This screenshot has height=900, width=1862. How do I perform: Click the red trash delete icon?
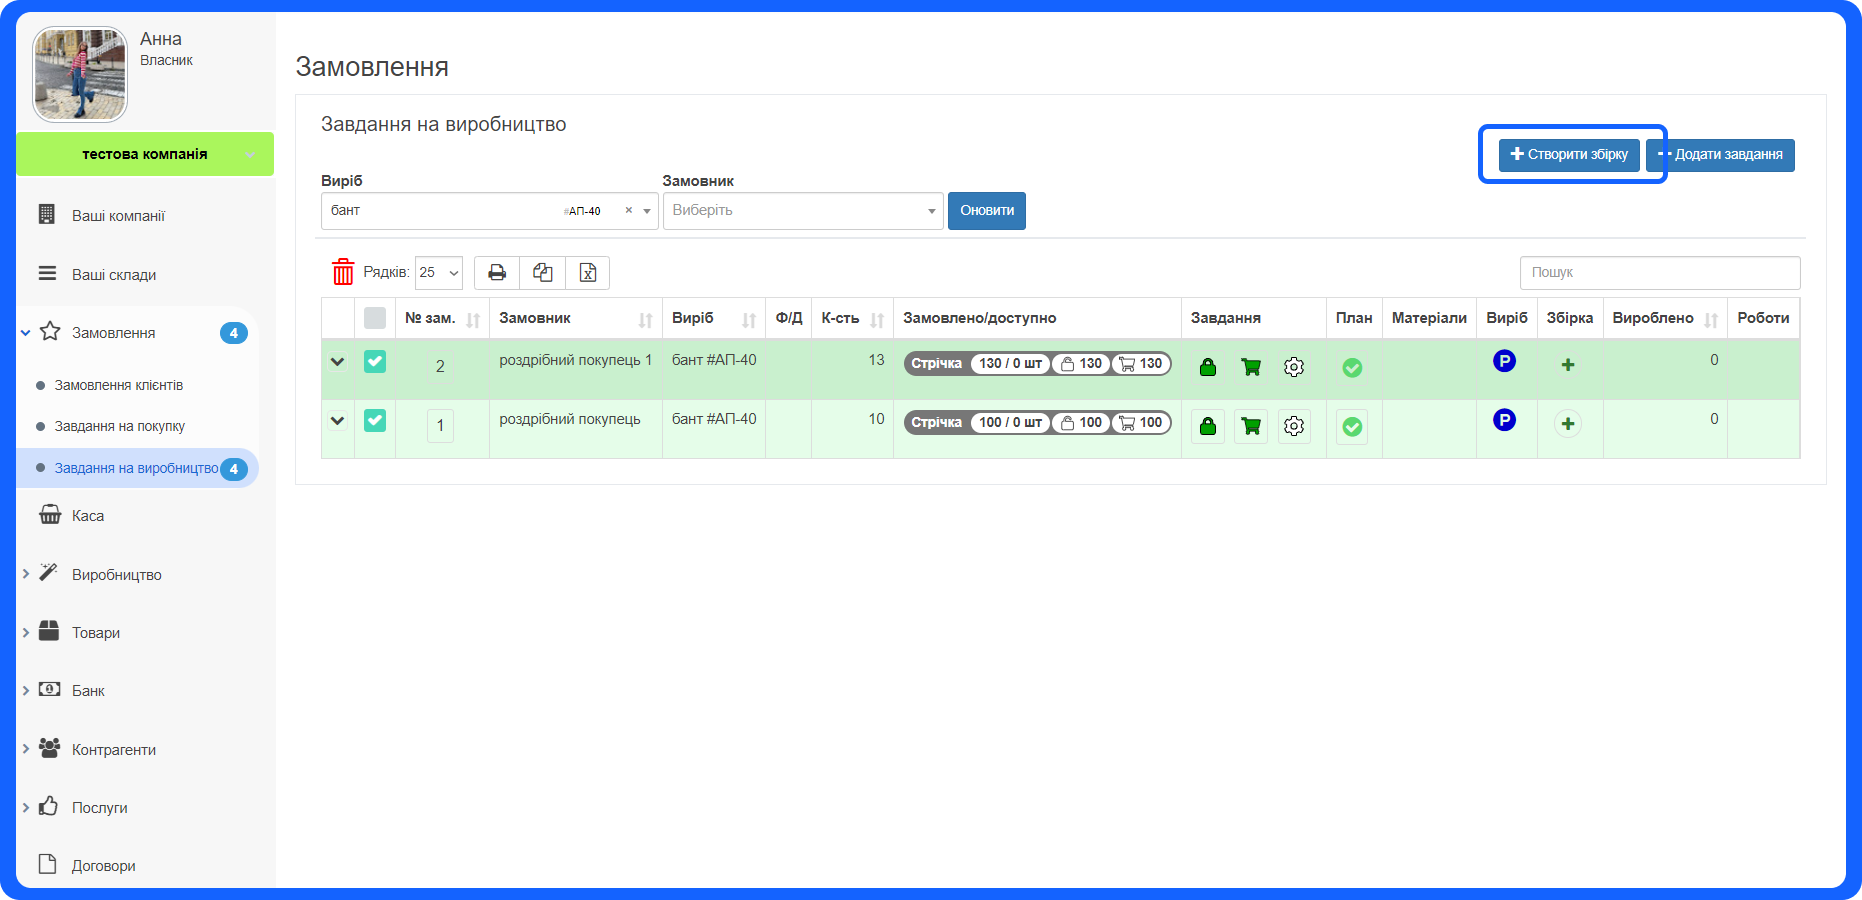[343, 272]
